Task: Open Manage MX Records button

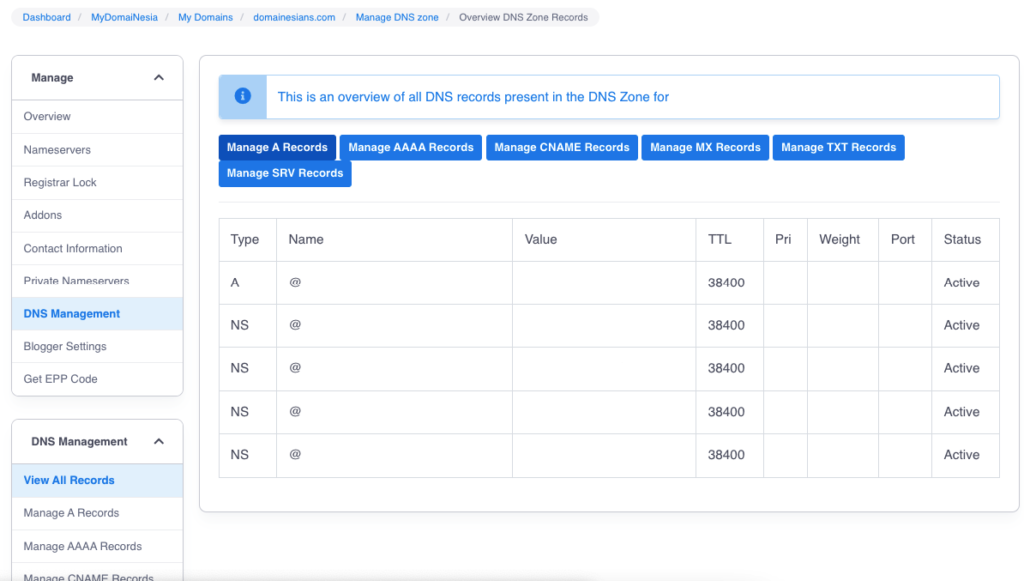Action: pos(705,148)
